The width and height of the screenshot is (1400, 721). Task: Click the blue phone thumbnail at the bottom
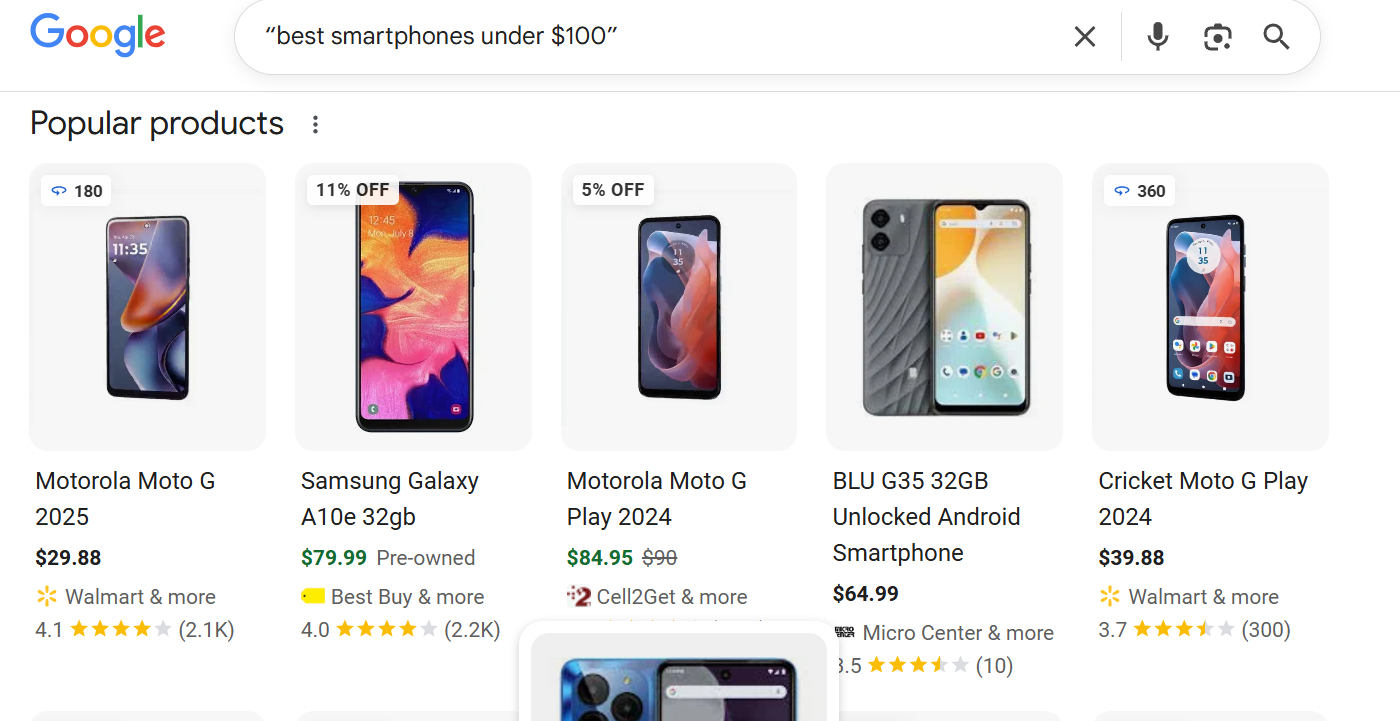coord(679,690)
